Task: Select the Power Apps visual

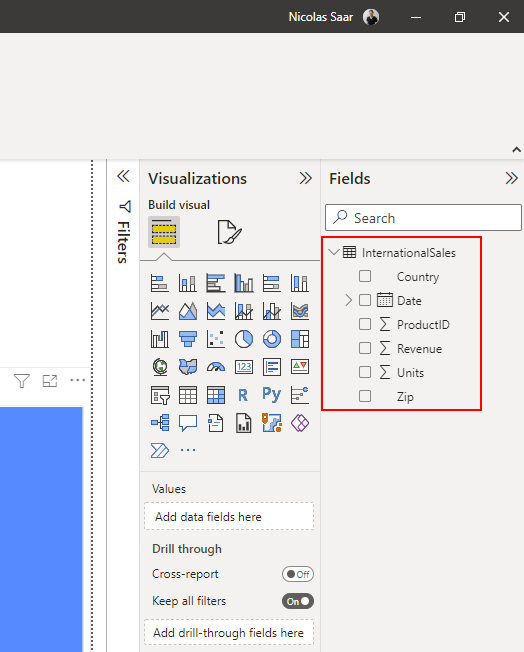Action: [300, 423]
